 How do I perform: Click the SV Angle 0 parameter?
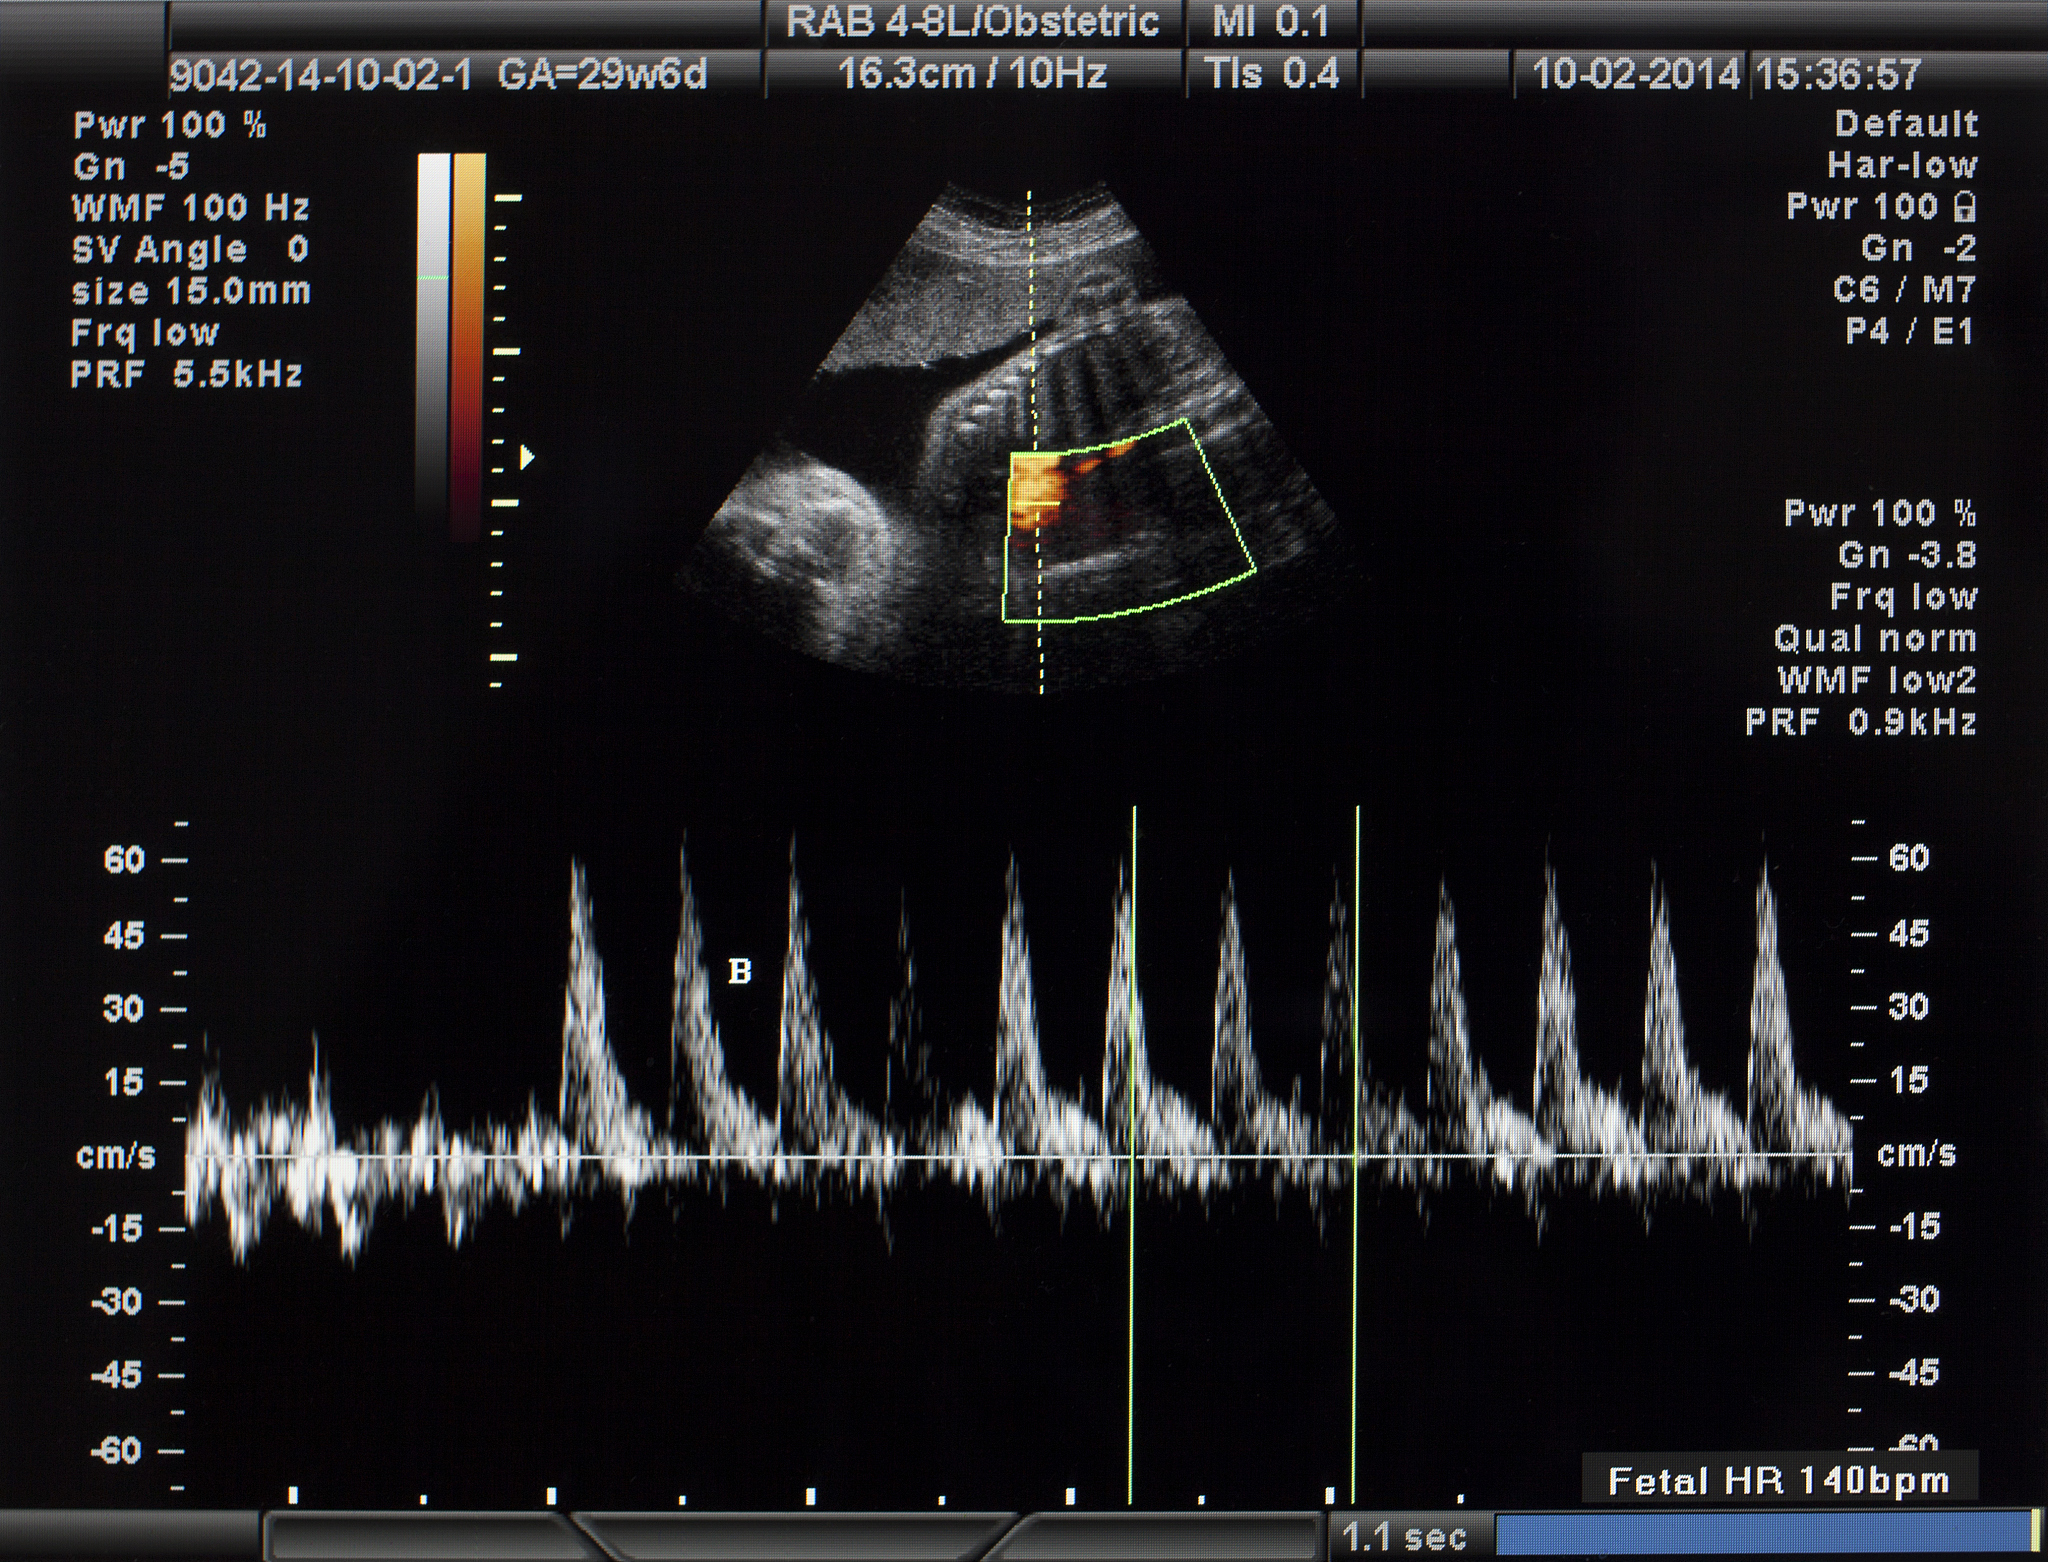[x=190, y=249]
